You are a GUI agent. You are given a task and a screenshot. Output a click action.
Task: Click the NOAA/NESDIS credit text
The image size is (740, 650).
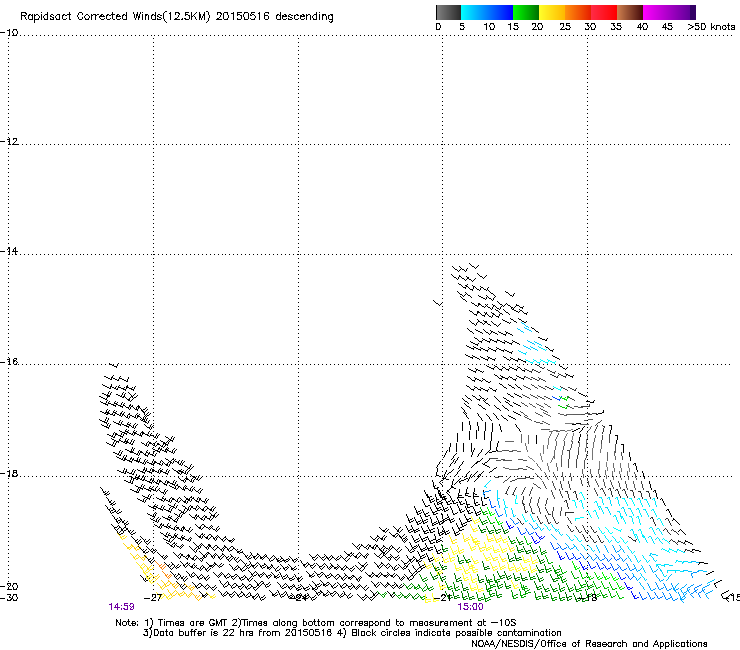pos(589,644)
